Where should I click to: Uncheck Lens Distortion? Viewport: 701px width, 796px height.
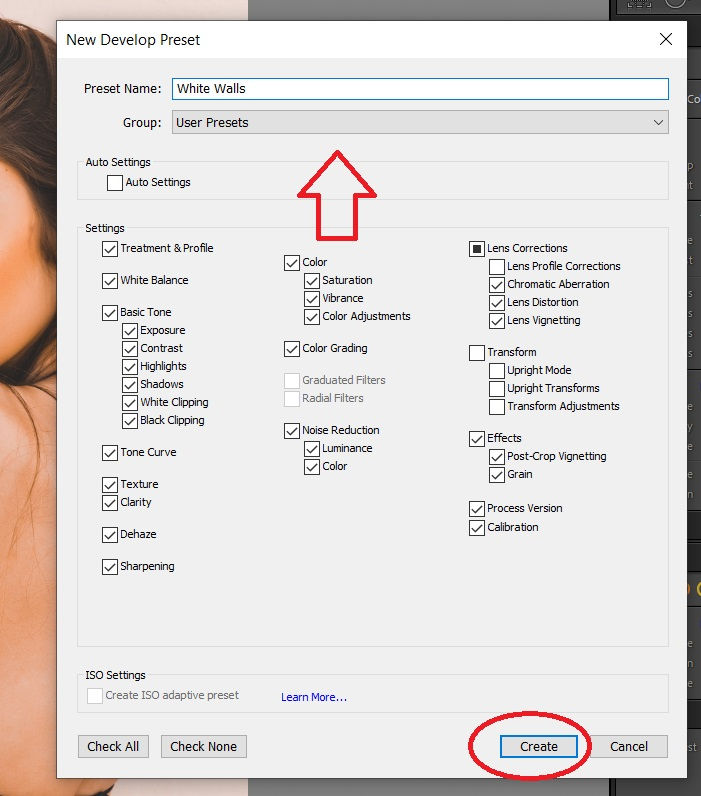497,303
